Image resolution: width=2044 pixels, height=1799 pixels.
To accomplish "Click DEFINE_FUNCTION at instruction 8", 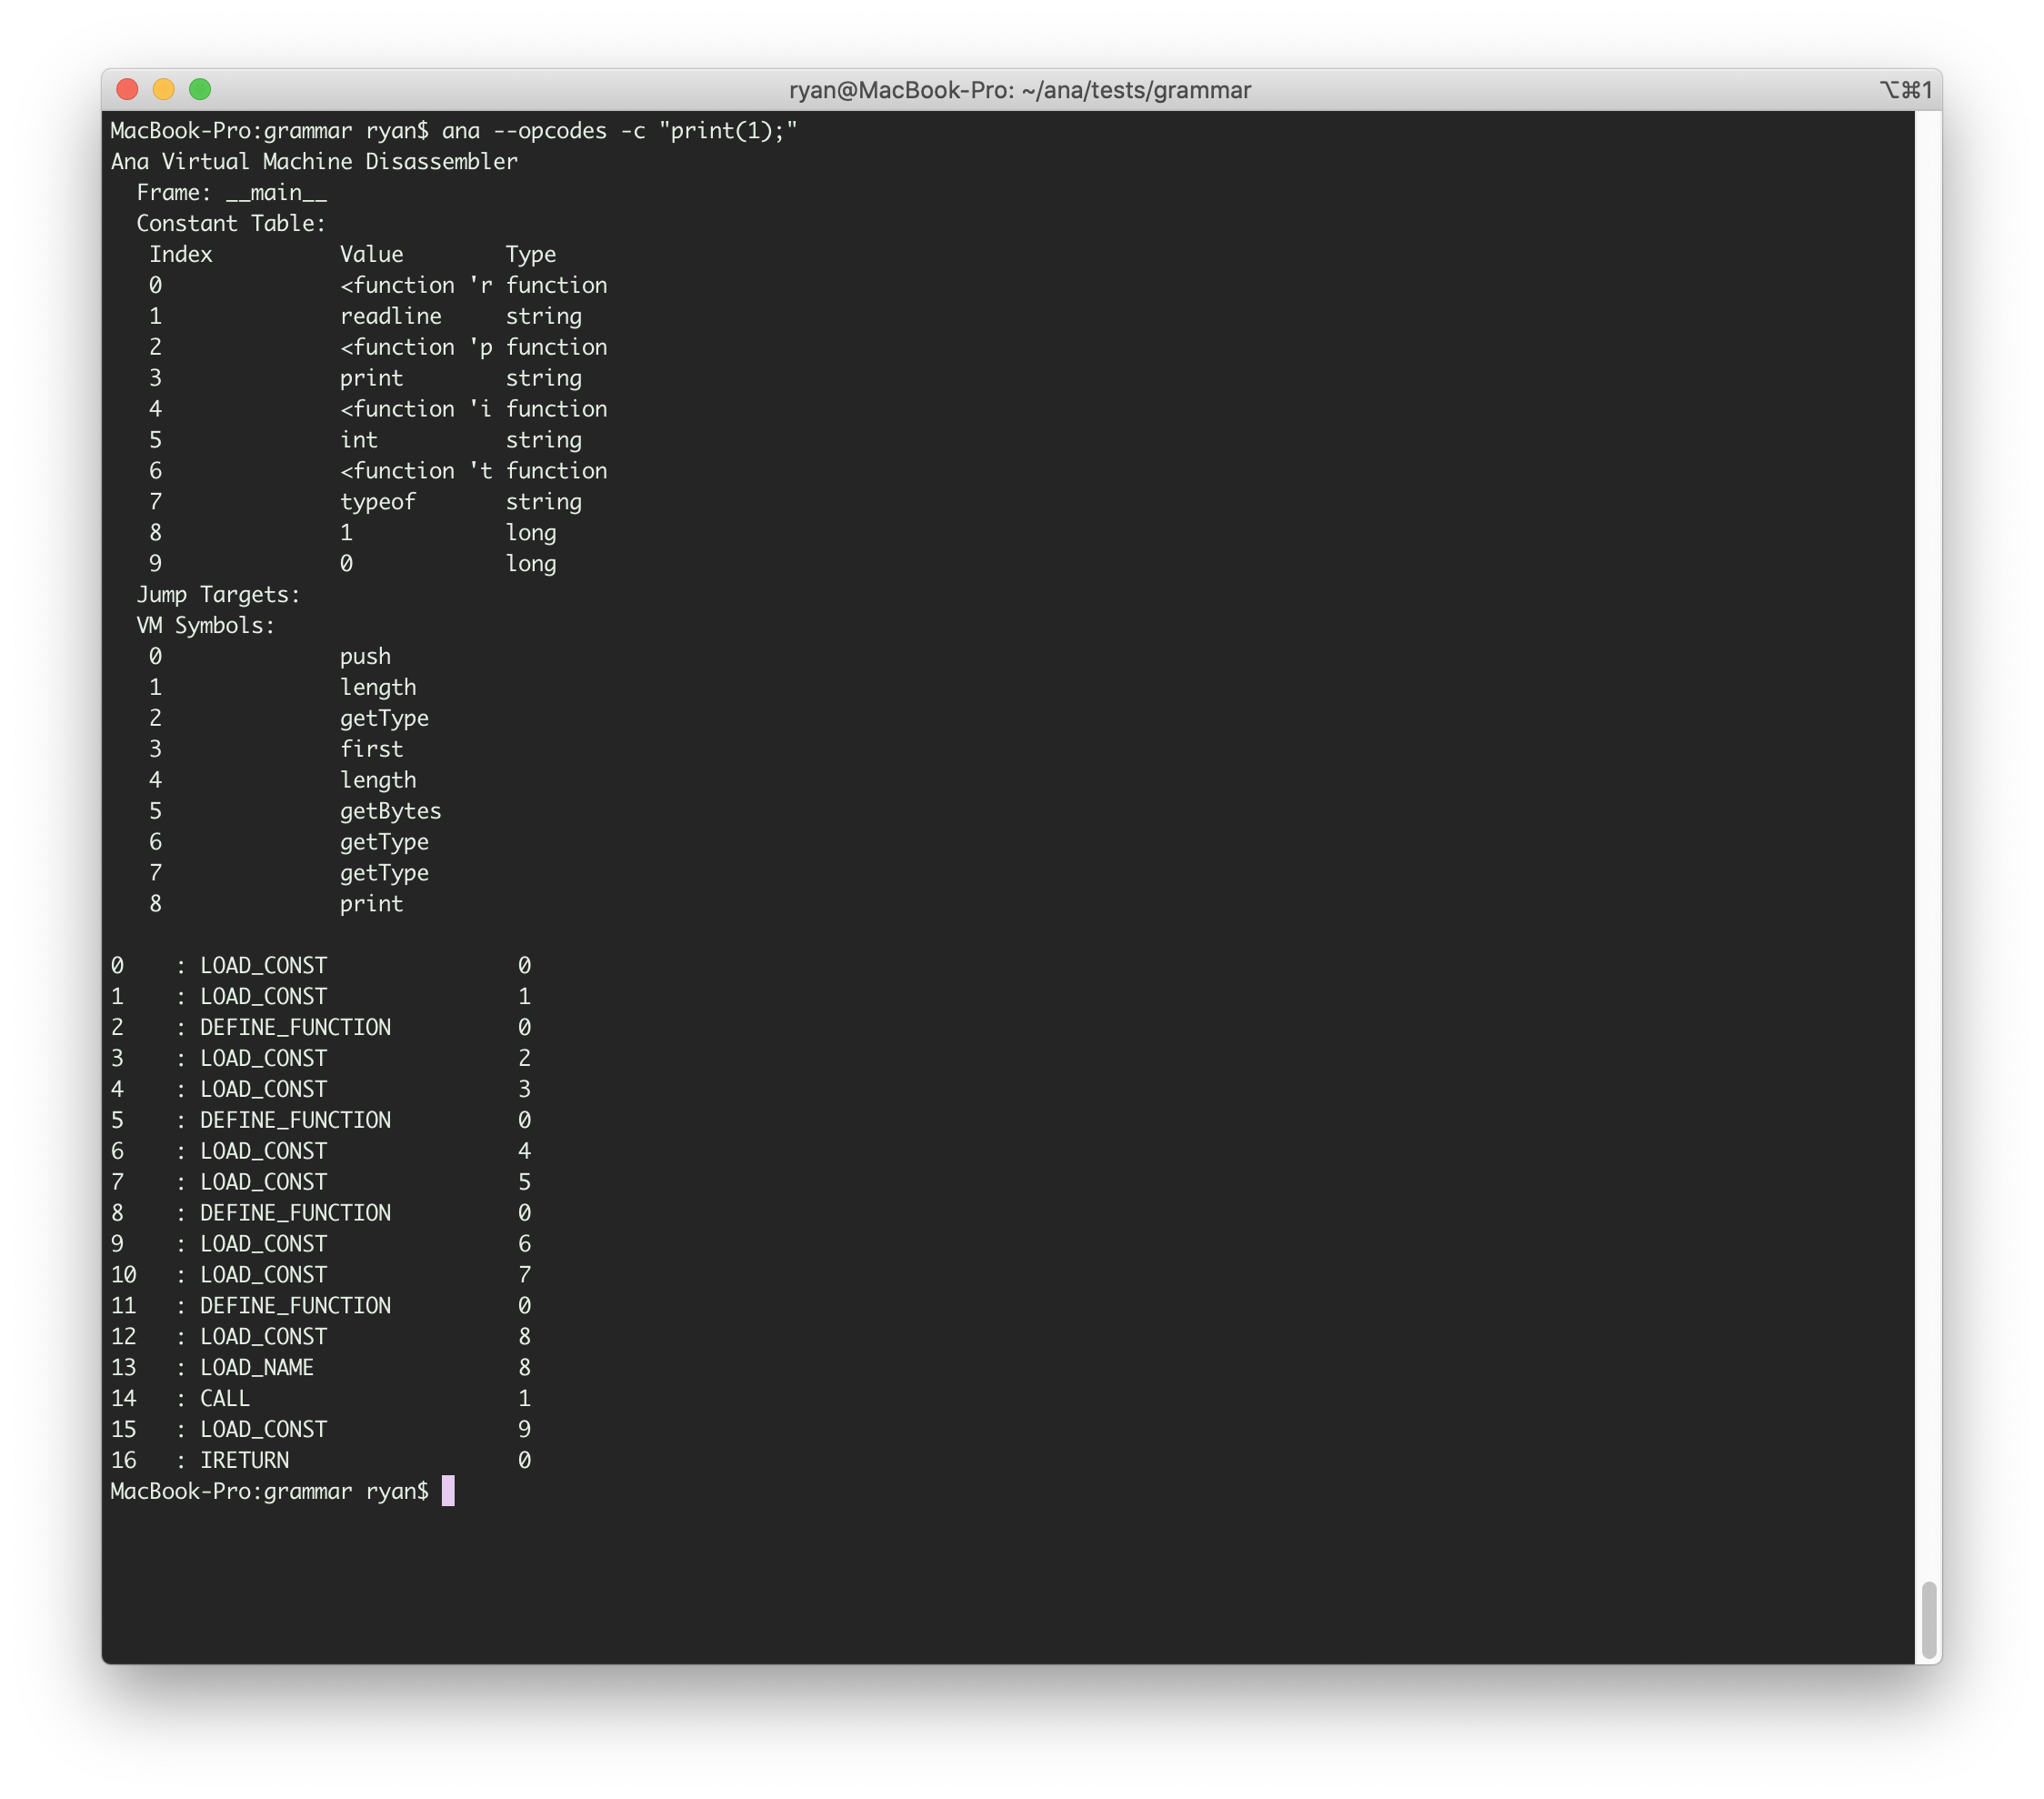I will tap(296, 1215).
